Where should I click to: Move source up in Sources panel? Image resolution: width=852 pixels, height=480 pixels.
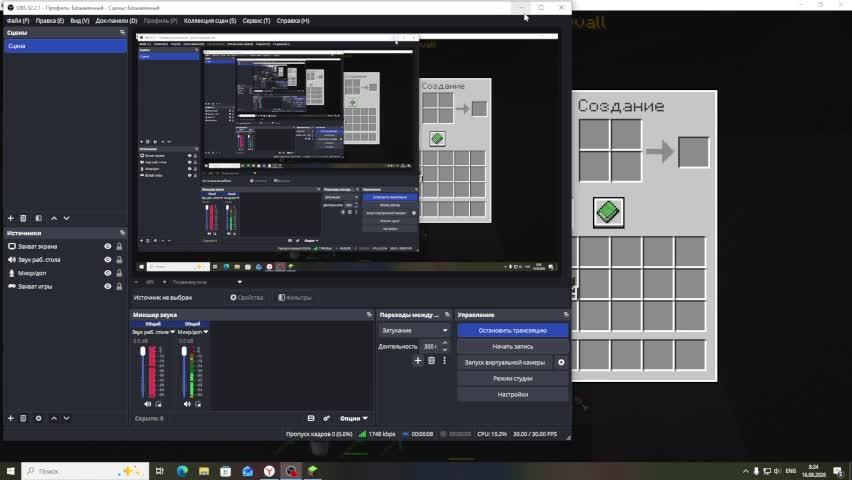(x=54, y=418)
